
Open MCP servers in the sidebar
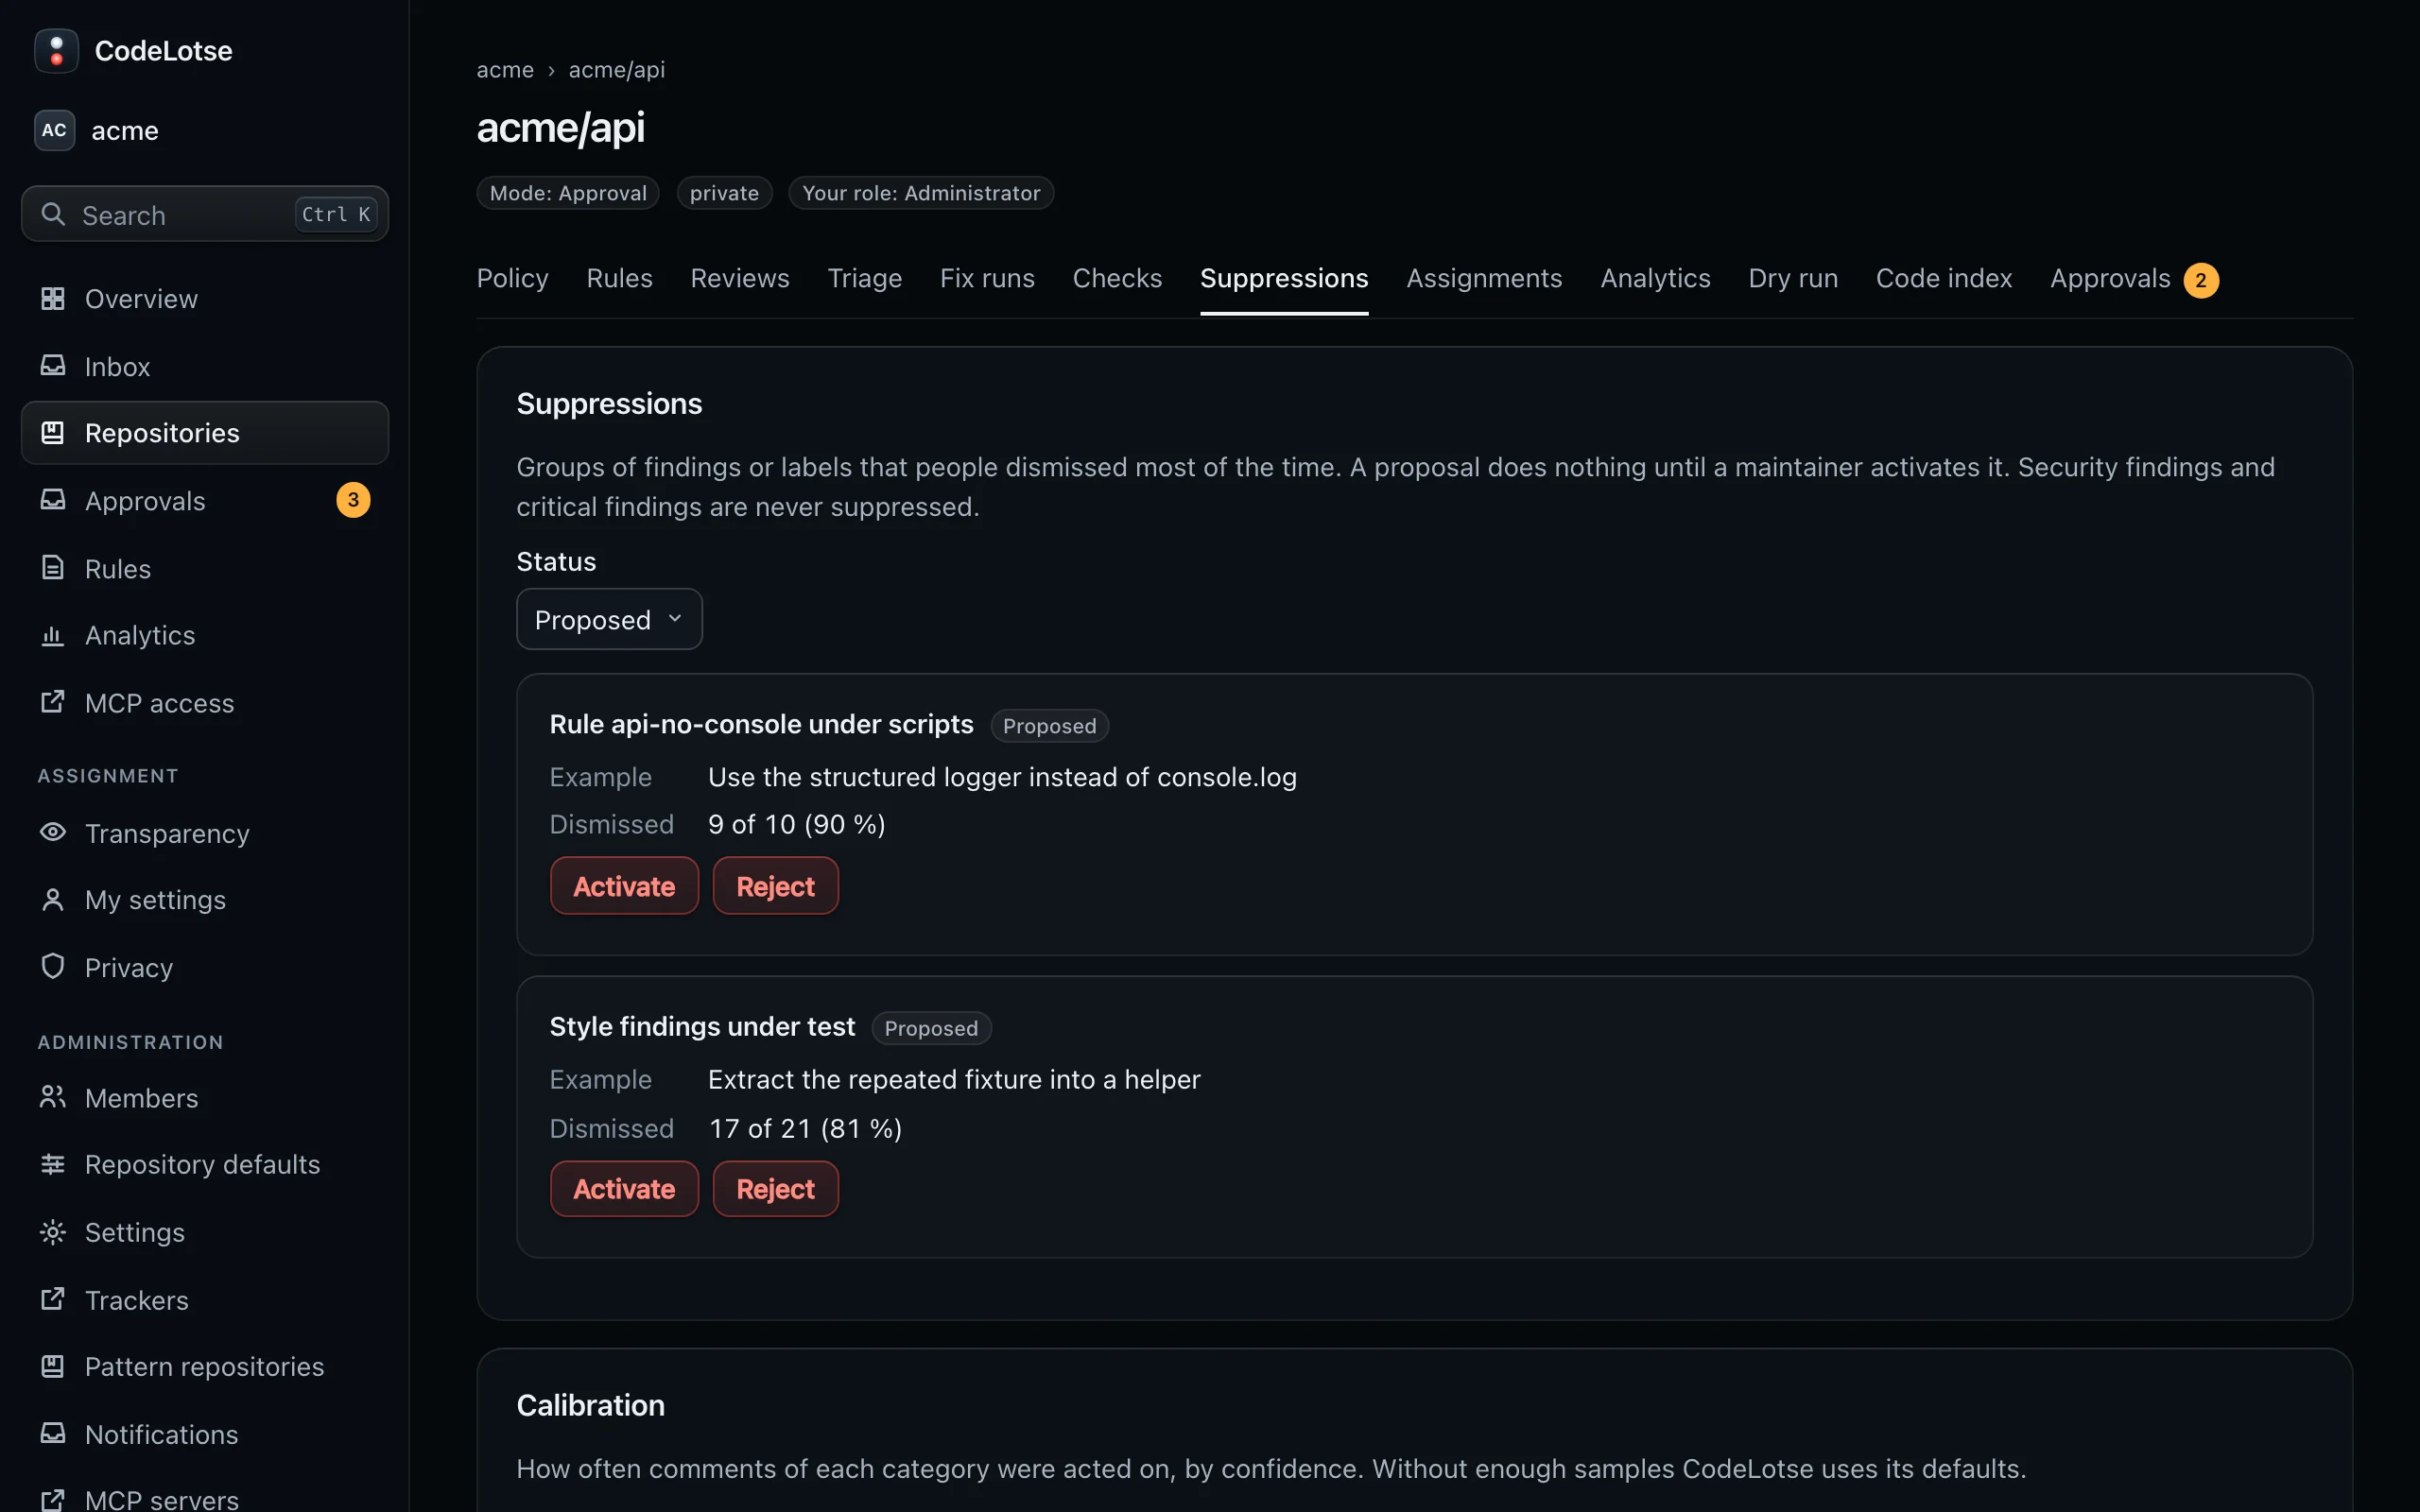point(205,1498)
